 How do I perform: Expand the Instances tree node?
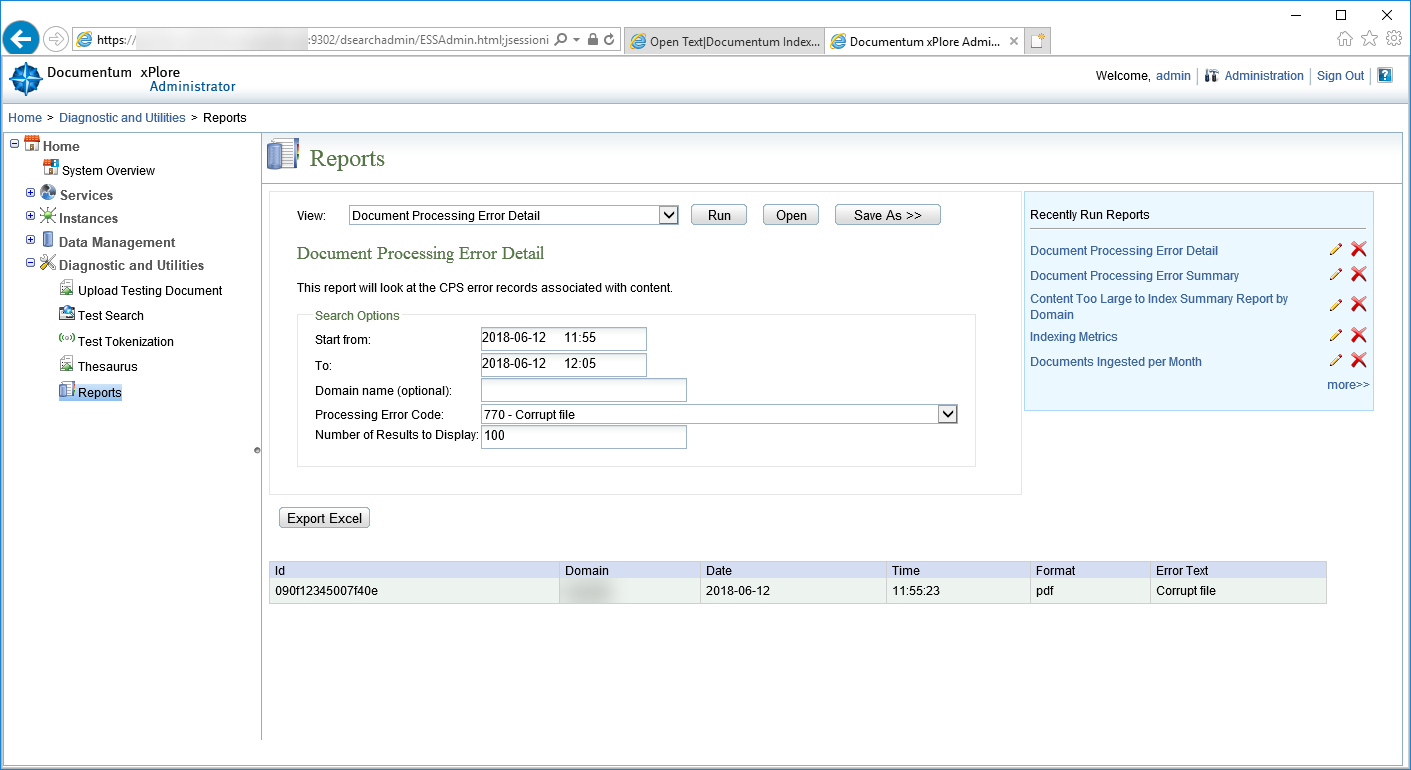[x=30, y=216]
